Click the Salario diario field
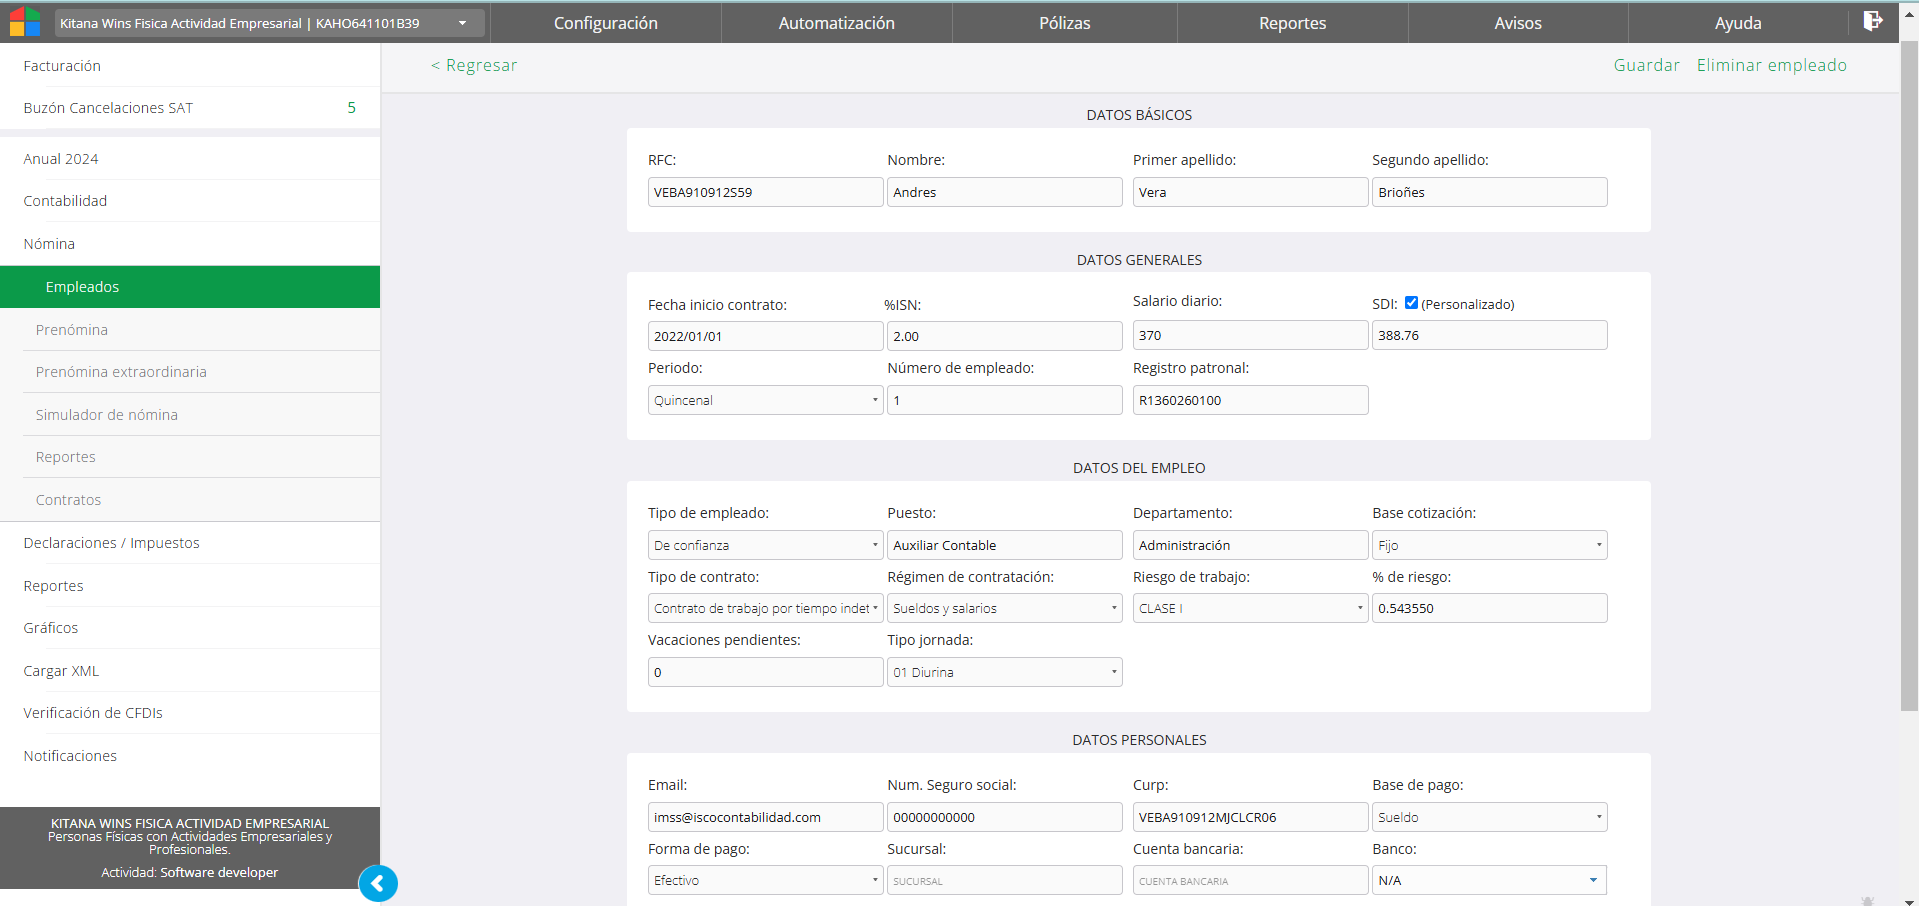The height and width of the screenshot is (906, 1919). (1249, 335)
